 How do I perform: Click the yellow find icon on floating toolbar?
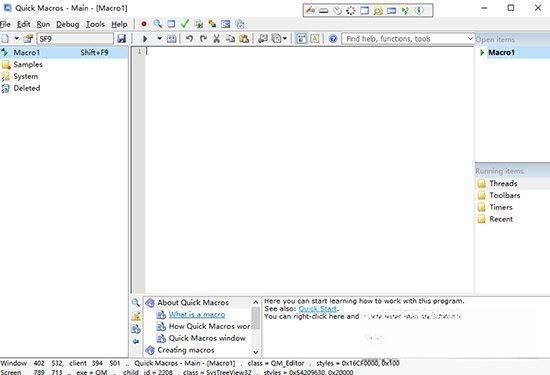click(x=378, y=11)
